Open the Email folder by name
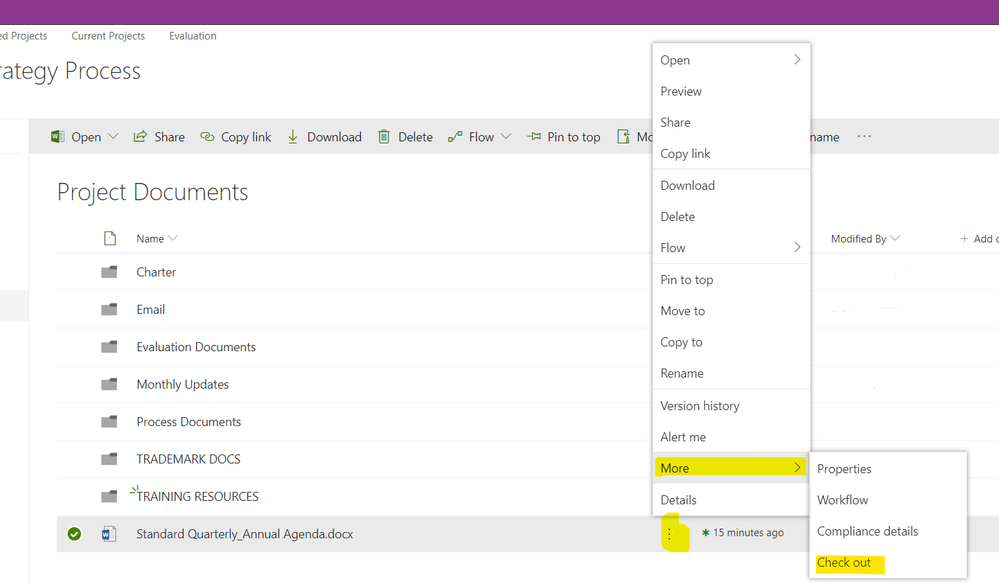The height and width of the screenshot is (584, 999). tap(150, 310)
